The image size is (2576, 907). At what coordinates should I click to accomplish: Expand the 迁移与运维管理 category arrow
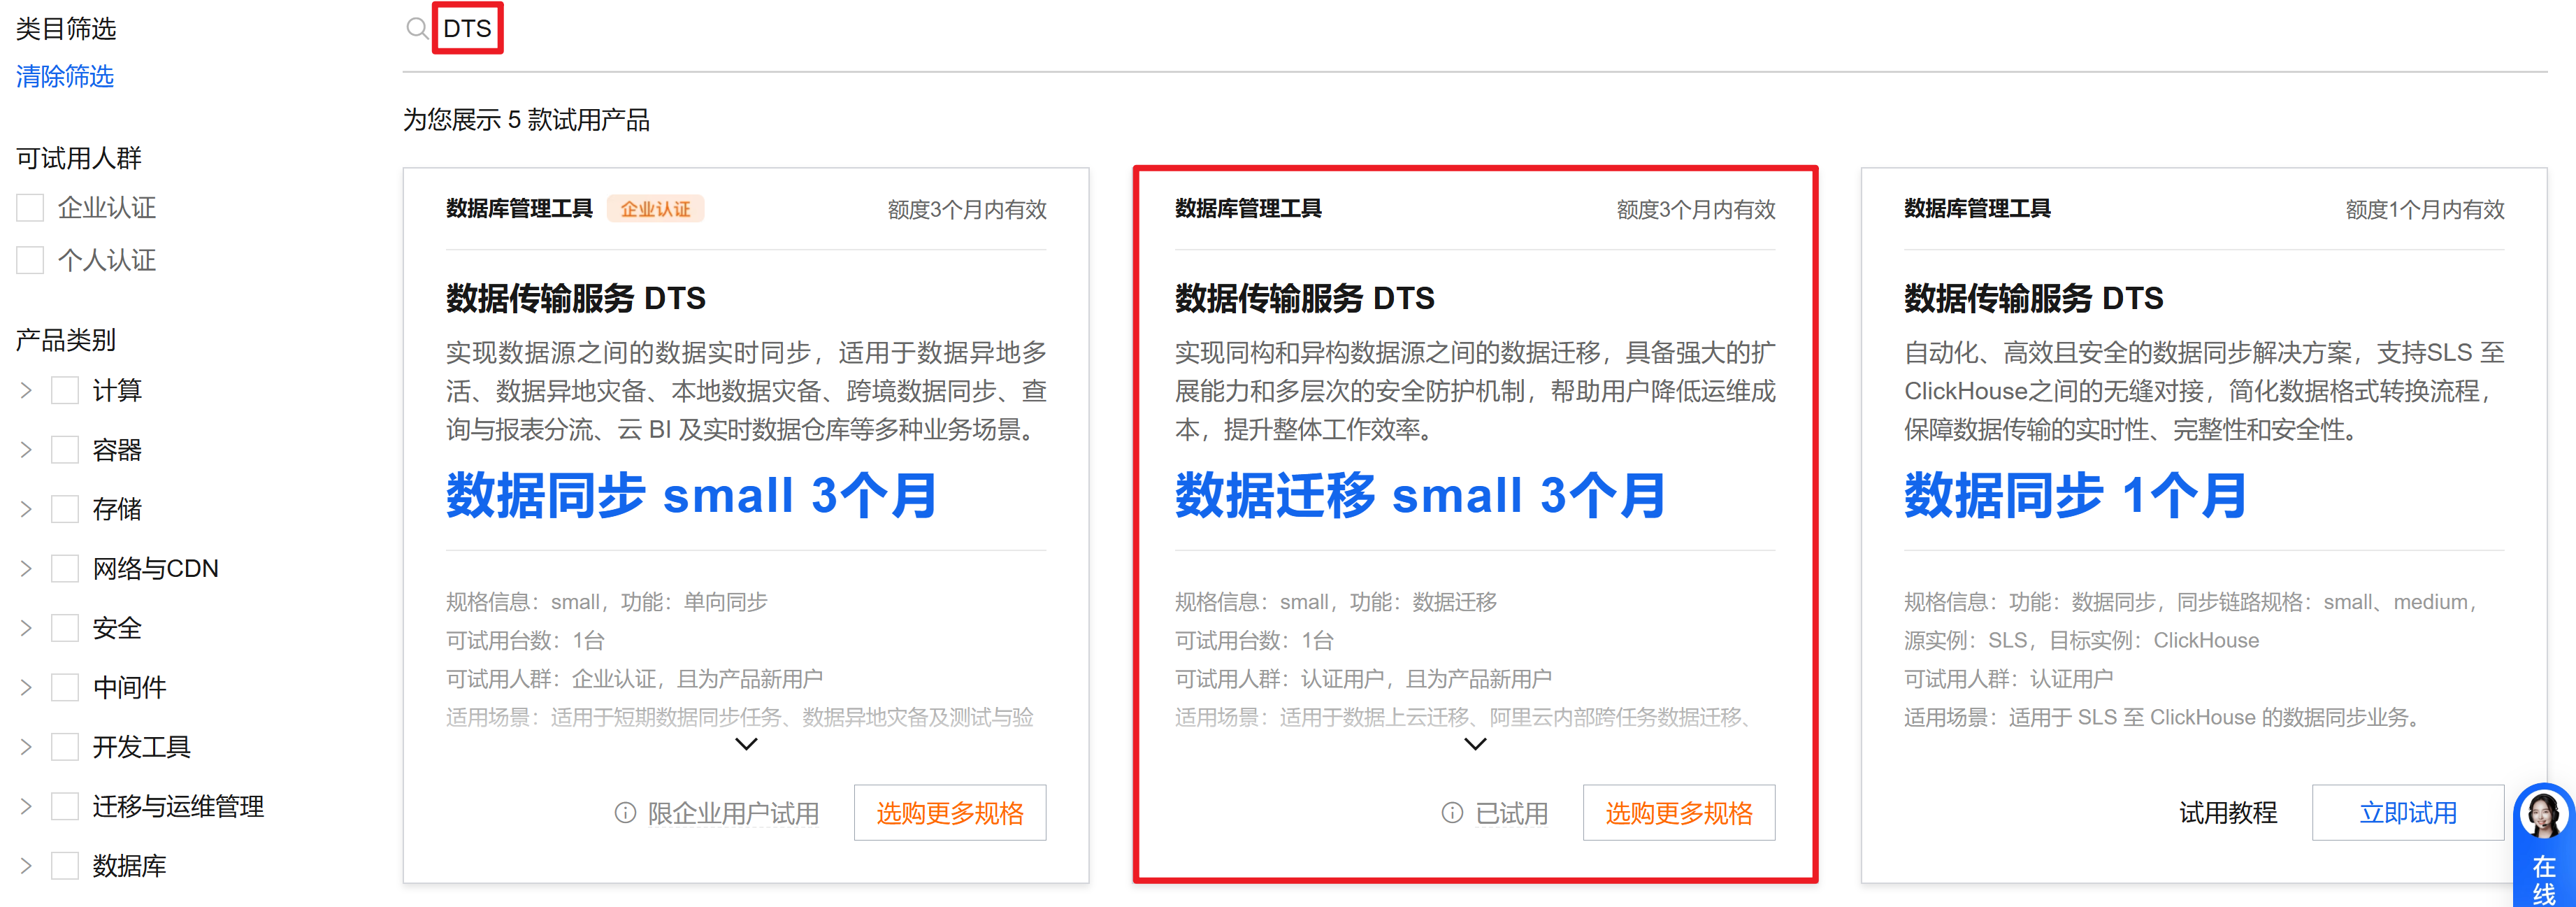[x=26, y=806]
